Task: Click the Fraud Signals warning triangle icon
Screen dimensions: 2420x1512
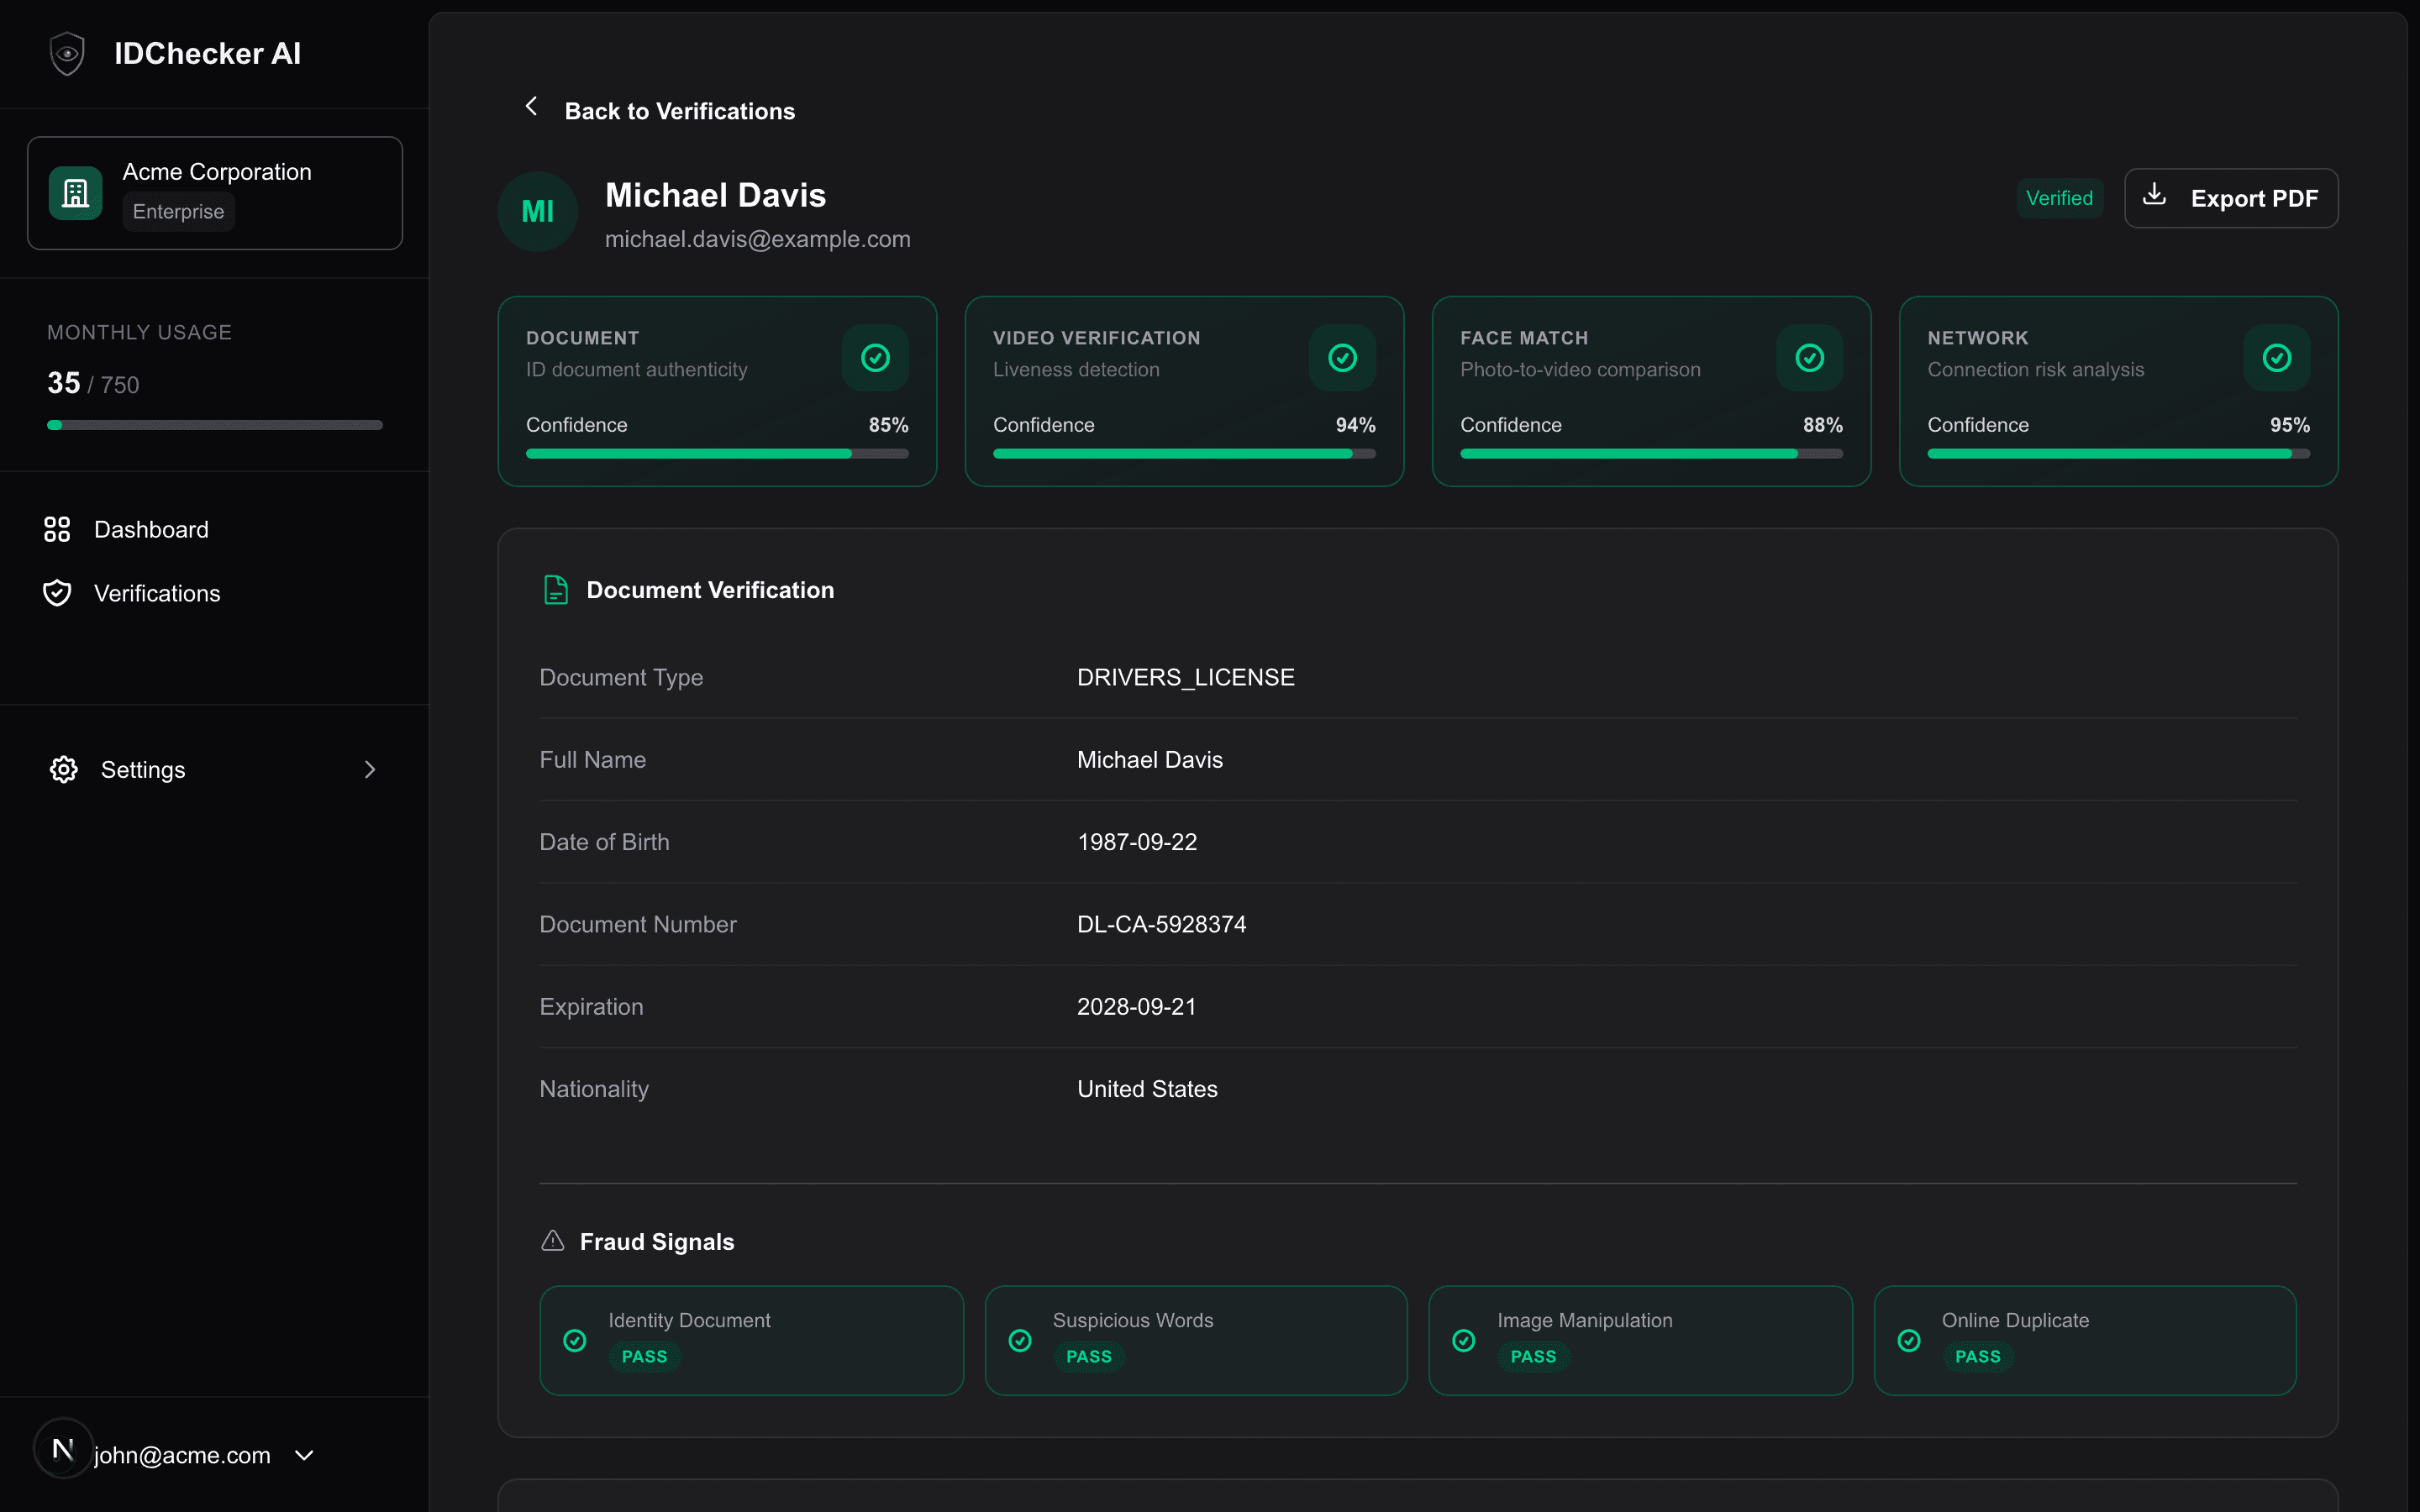Action: click(x=553, y=1241)
